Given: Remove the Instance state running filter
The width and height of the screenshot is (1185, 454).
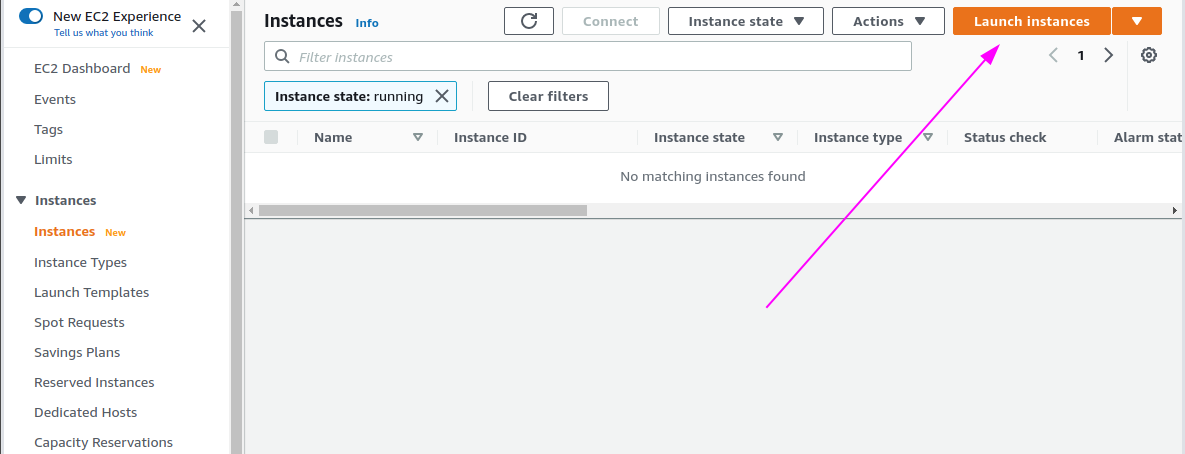Looking at the screenshot, I should (x=442, y=96).
